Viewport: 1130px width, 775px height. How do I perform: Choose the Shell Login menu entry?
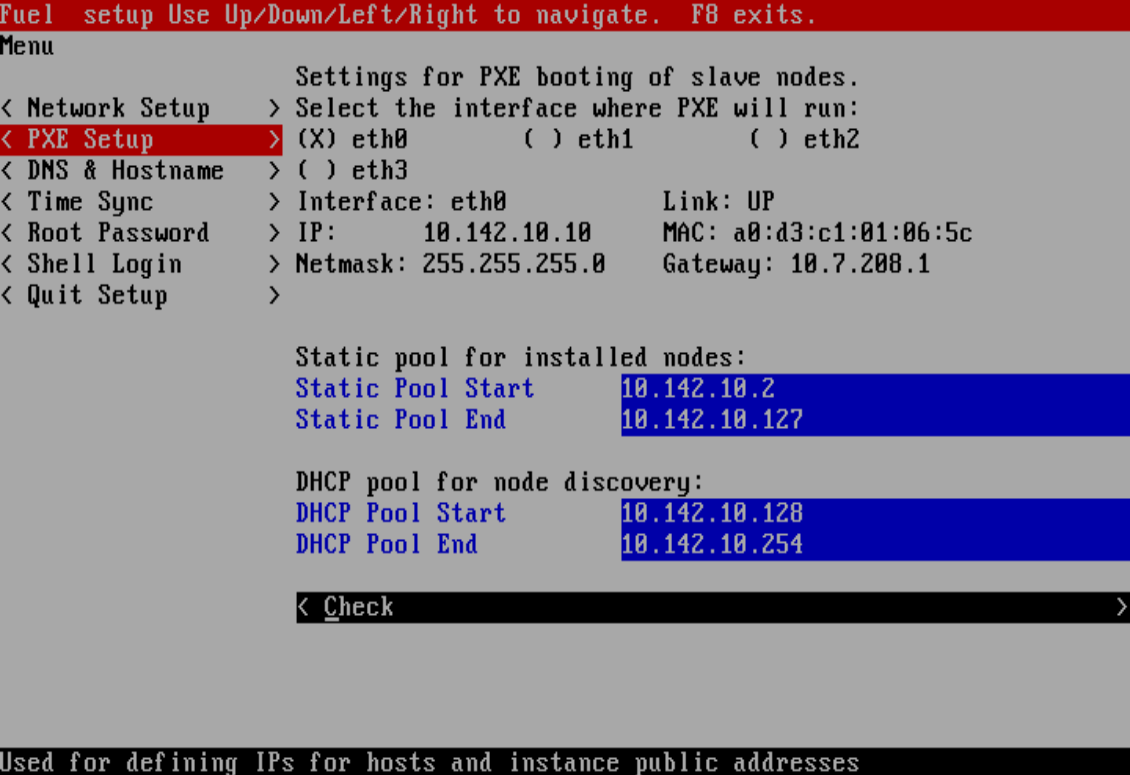pyautogui.click(x=141, y=263)
